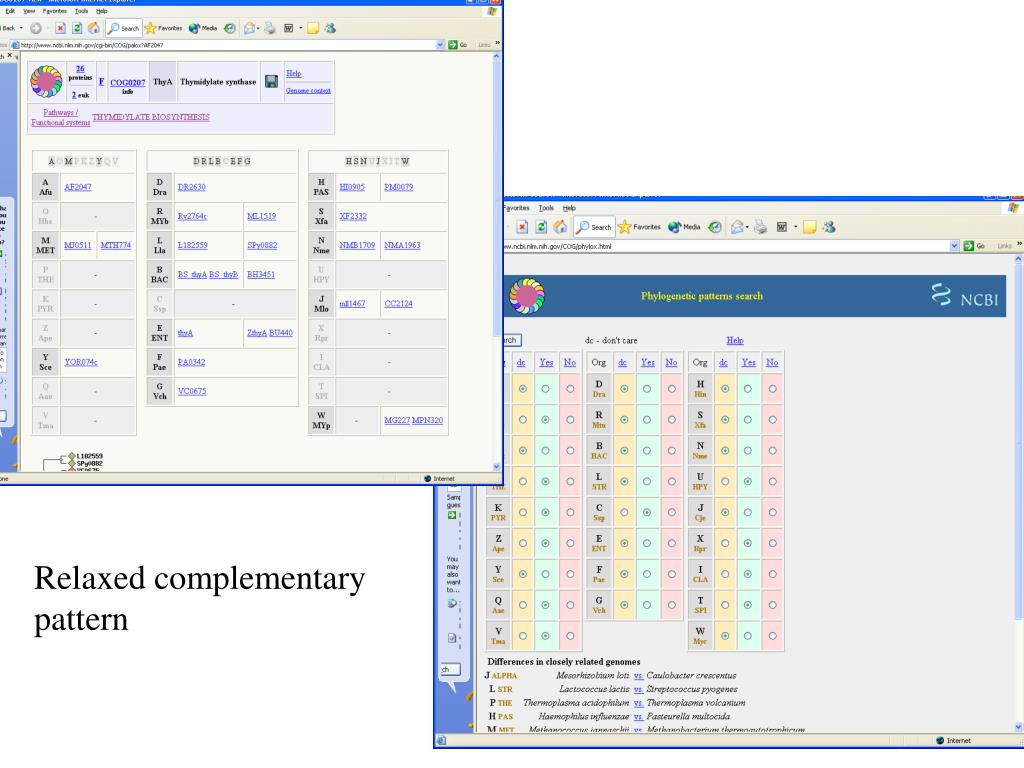Open Help menu in Phylogenetic patterns window
This screenshot has width=1024, height=768.
pyautogui.click(x=569, y=208)
